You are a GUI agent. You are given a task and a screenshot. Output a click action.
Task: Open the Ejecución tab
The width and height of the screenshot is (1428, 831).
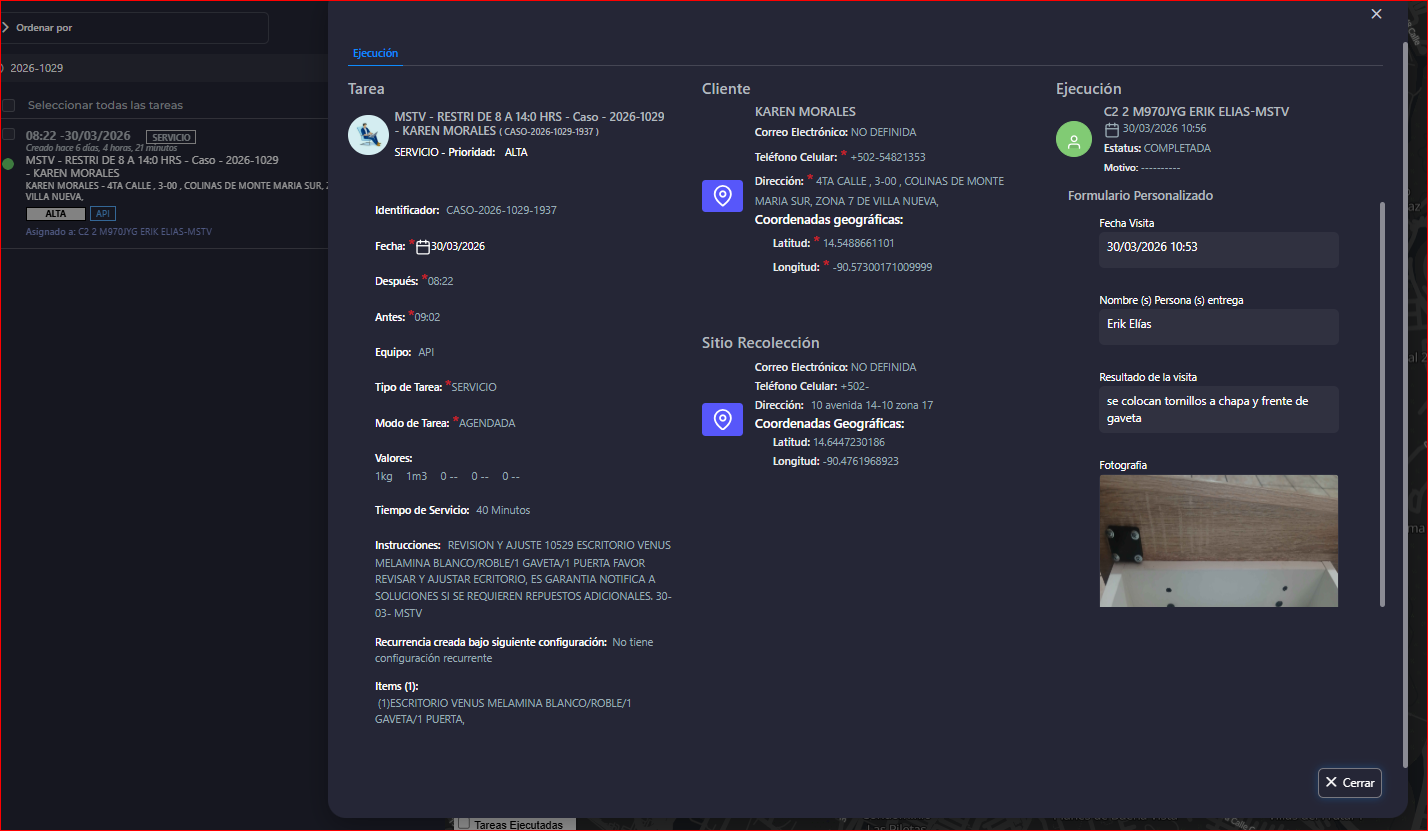coord(376,53)
